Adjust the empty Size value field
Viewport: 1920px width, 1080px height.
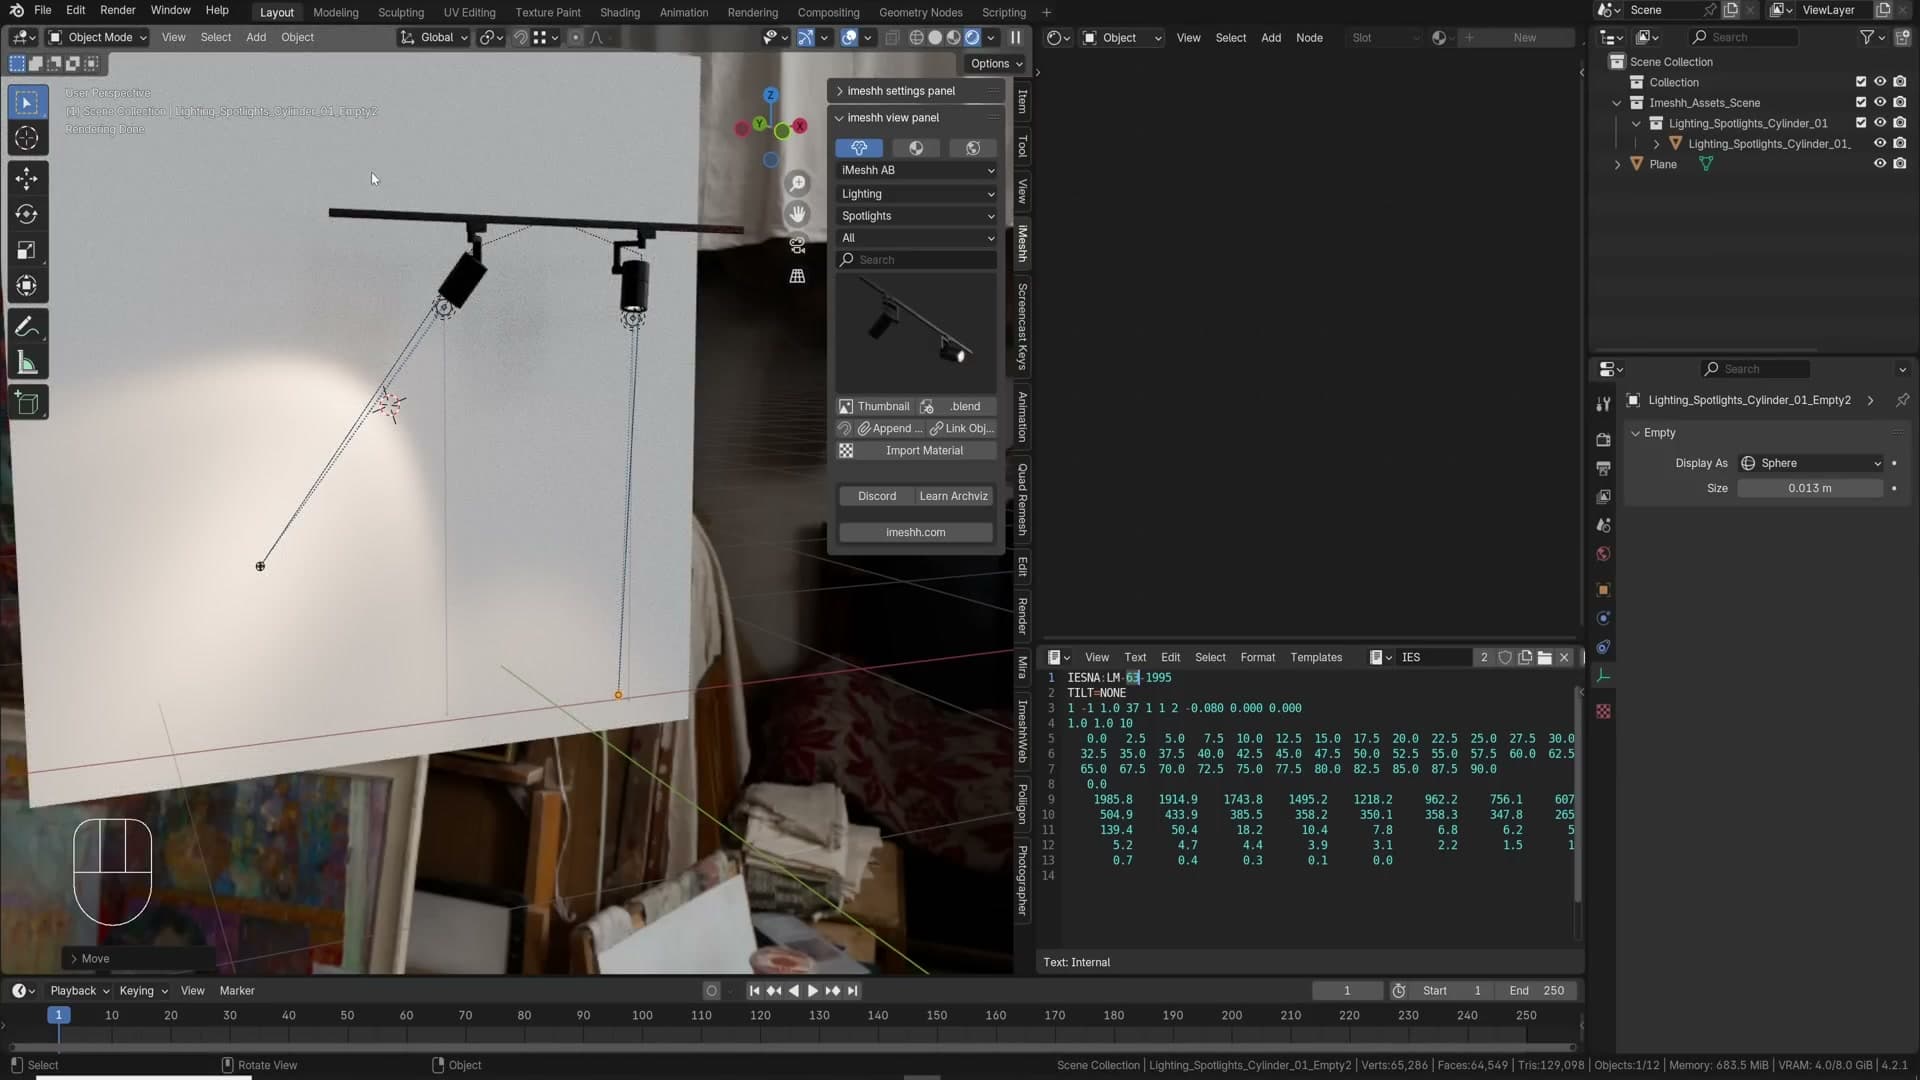[1810, 488]
